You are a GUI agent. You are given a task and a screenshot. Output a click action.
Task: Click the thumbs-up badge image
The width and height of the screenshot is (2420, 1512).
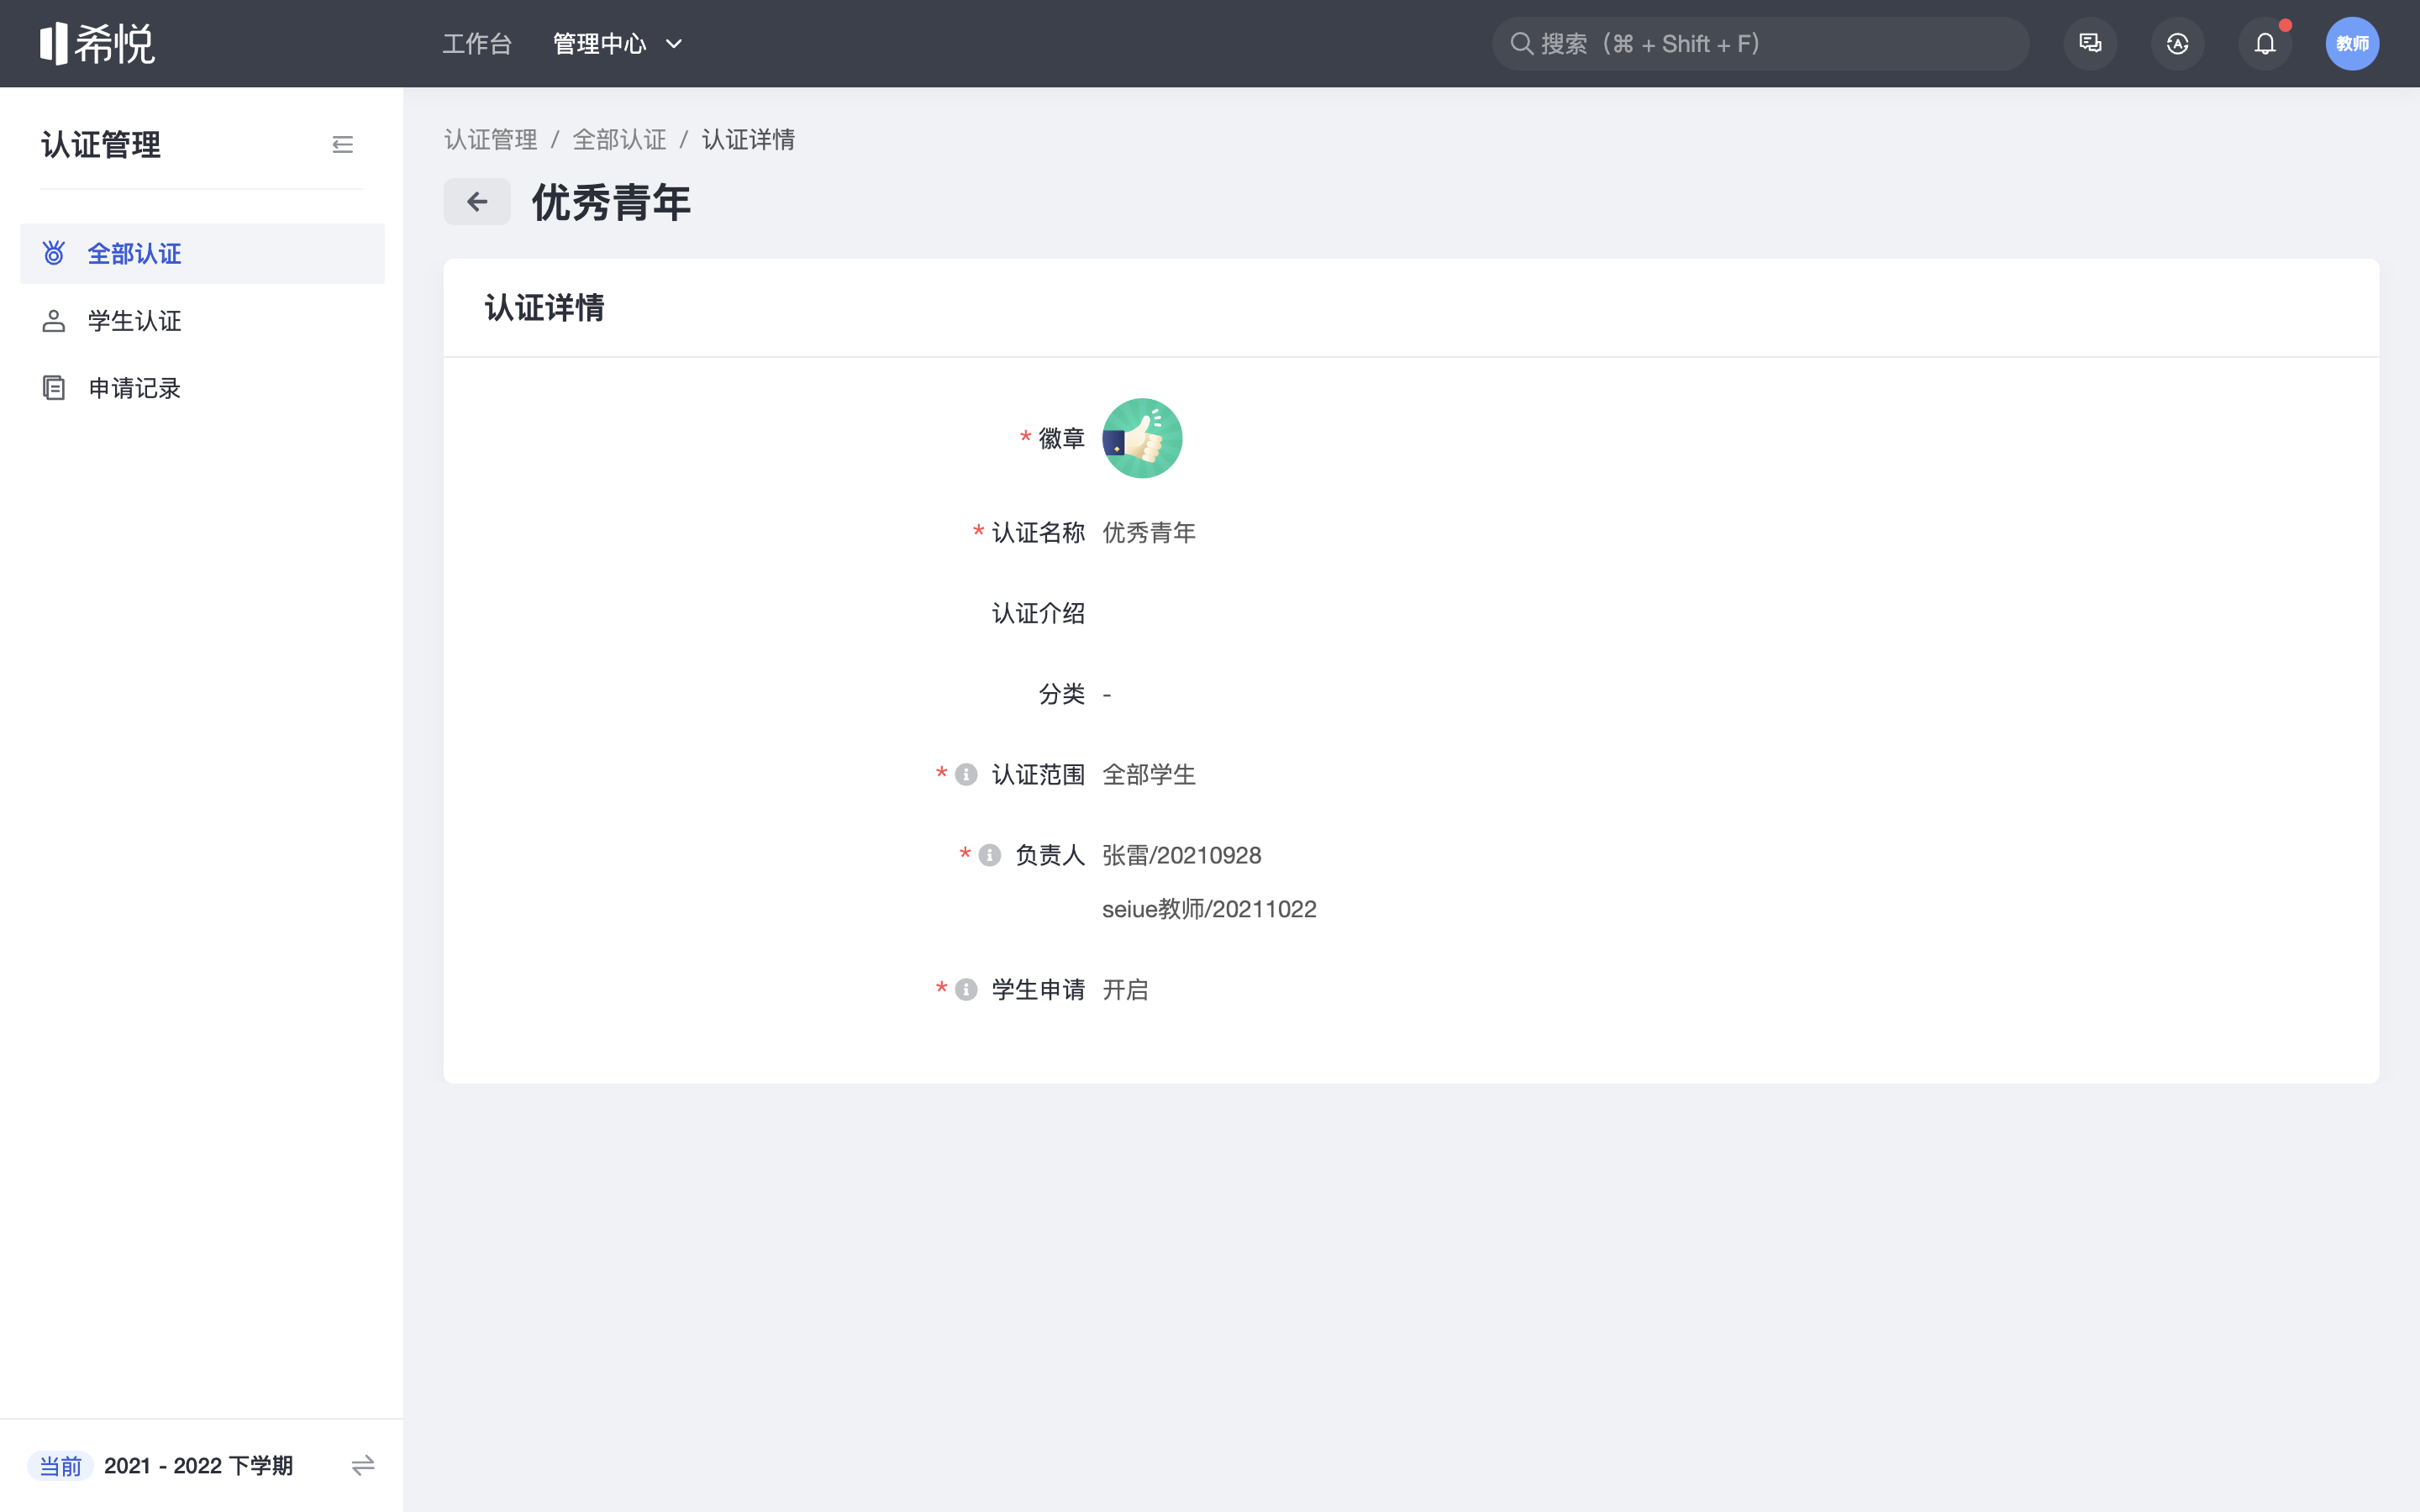pyautogui.click(x=1142, y=438)
